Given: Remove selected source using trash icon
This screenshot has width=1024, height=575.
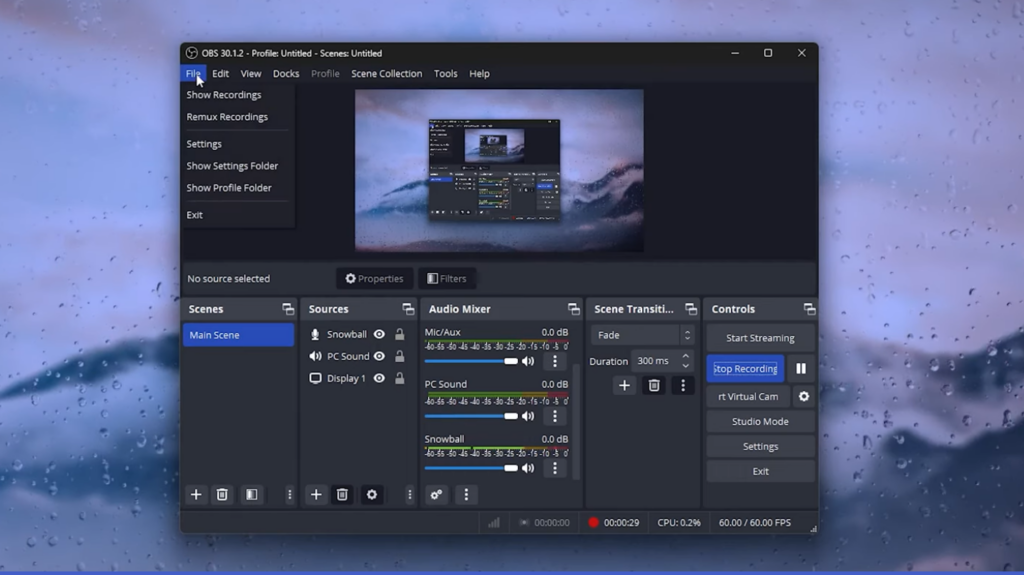Looking at the screenshot, I should point(342,494).
